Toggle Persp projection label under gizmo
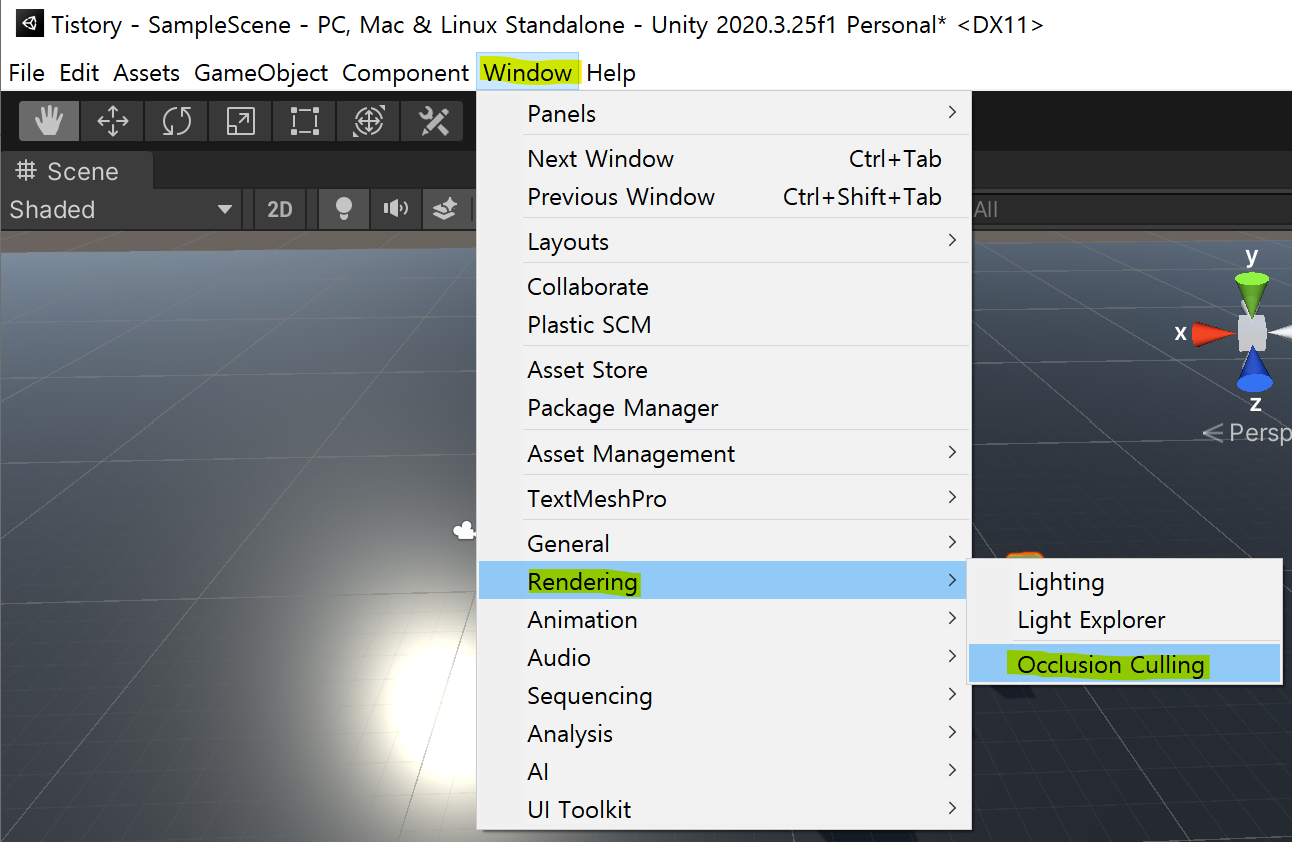 1247,433
